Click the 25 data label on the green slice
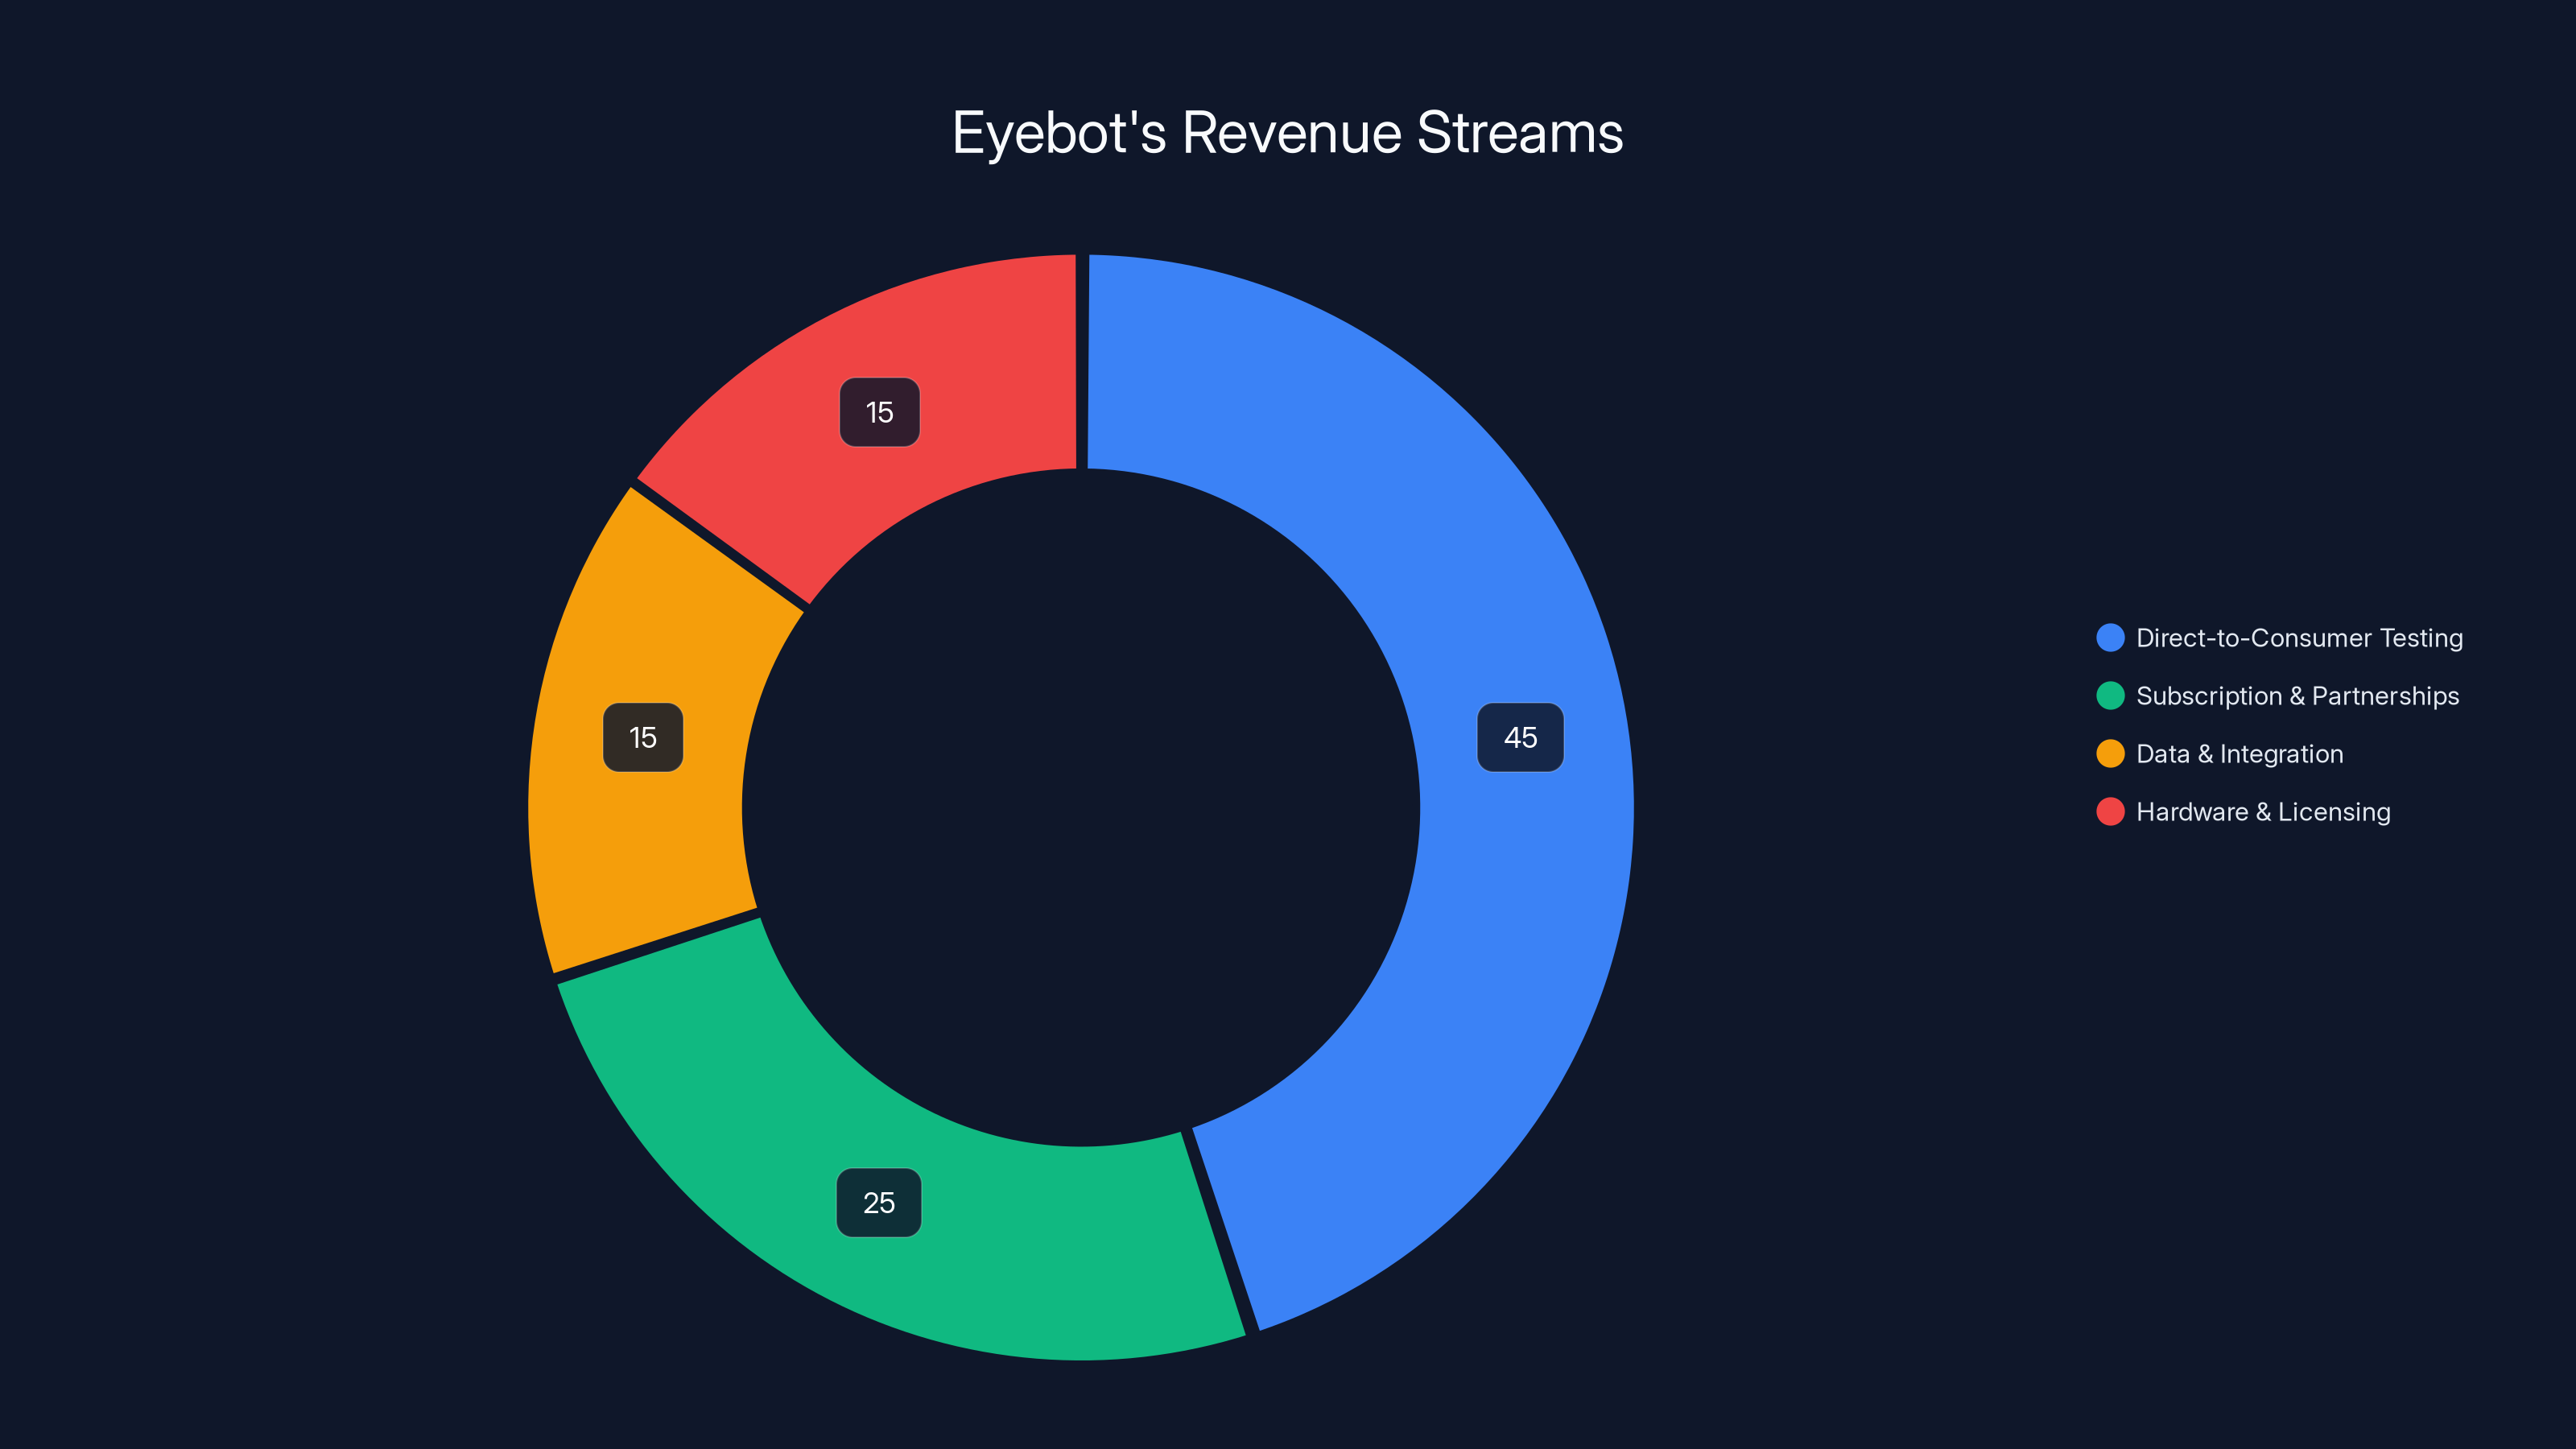This screenshot has height=1449, width=2576. [878, 1202]
